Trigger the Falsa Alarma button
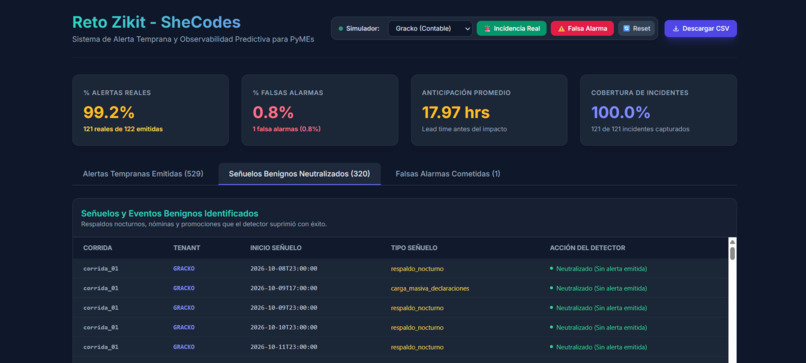Image resolution: width=806 pixels, height=363 pixels. pos(582,29)
